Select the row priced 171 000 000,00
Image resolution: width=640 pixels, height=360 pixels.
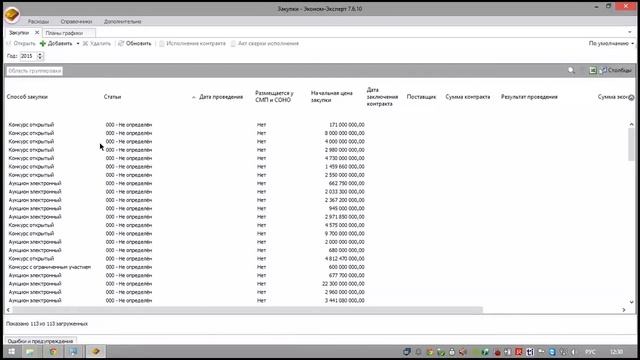pos(317,124)
